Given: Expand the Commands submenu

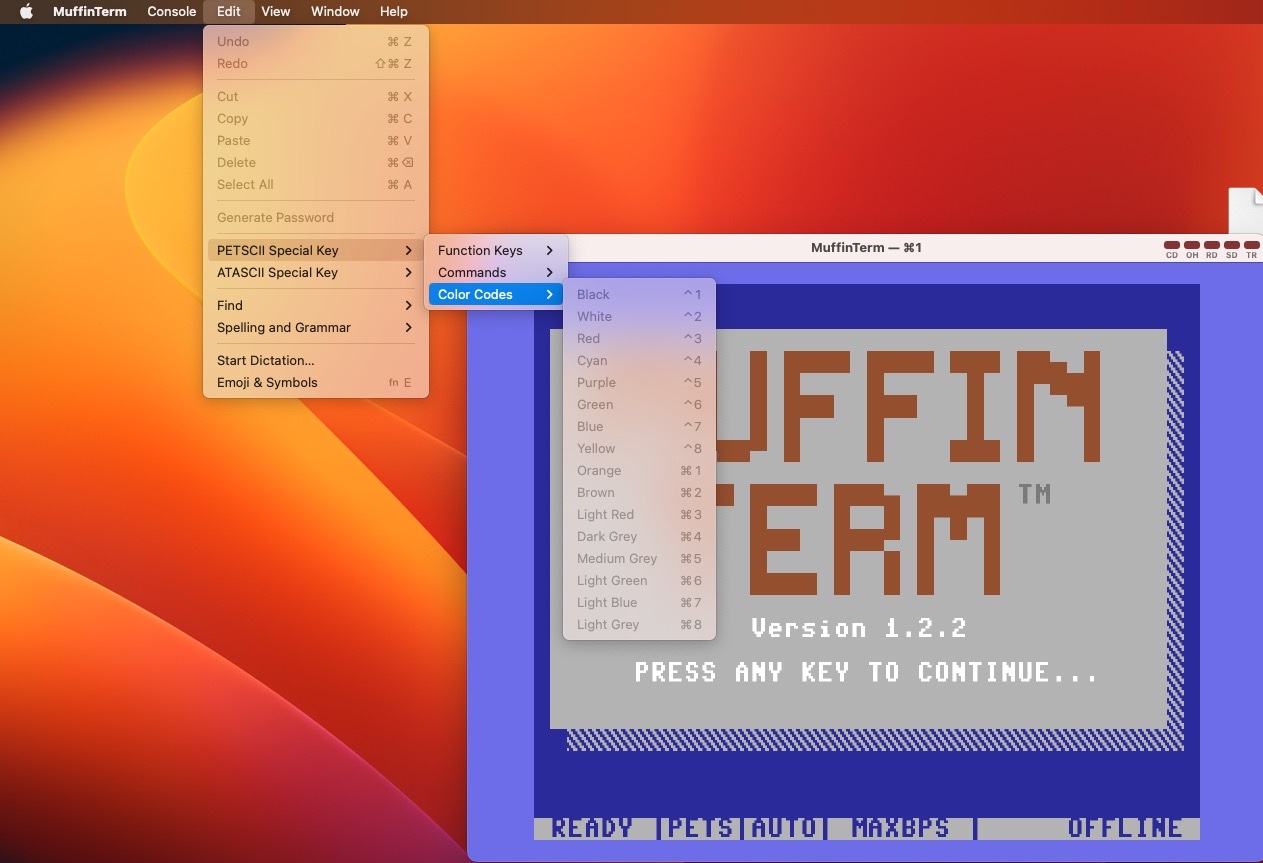Looking at the screenshot, I should (x=496, y=272).
